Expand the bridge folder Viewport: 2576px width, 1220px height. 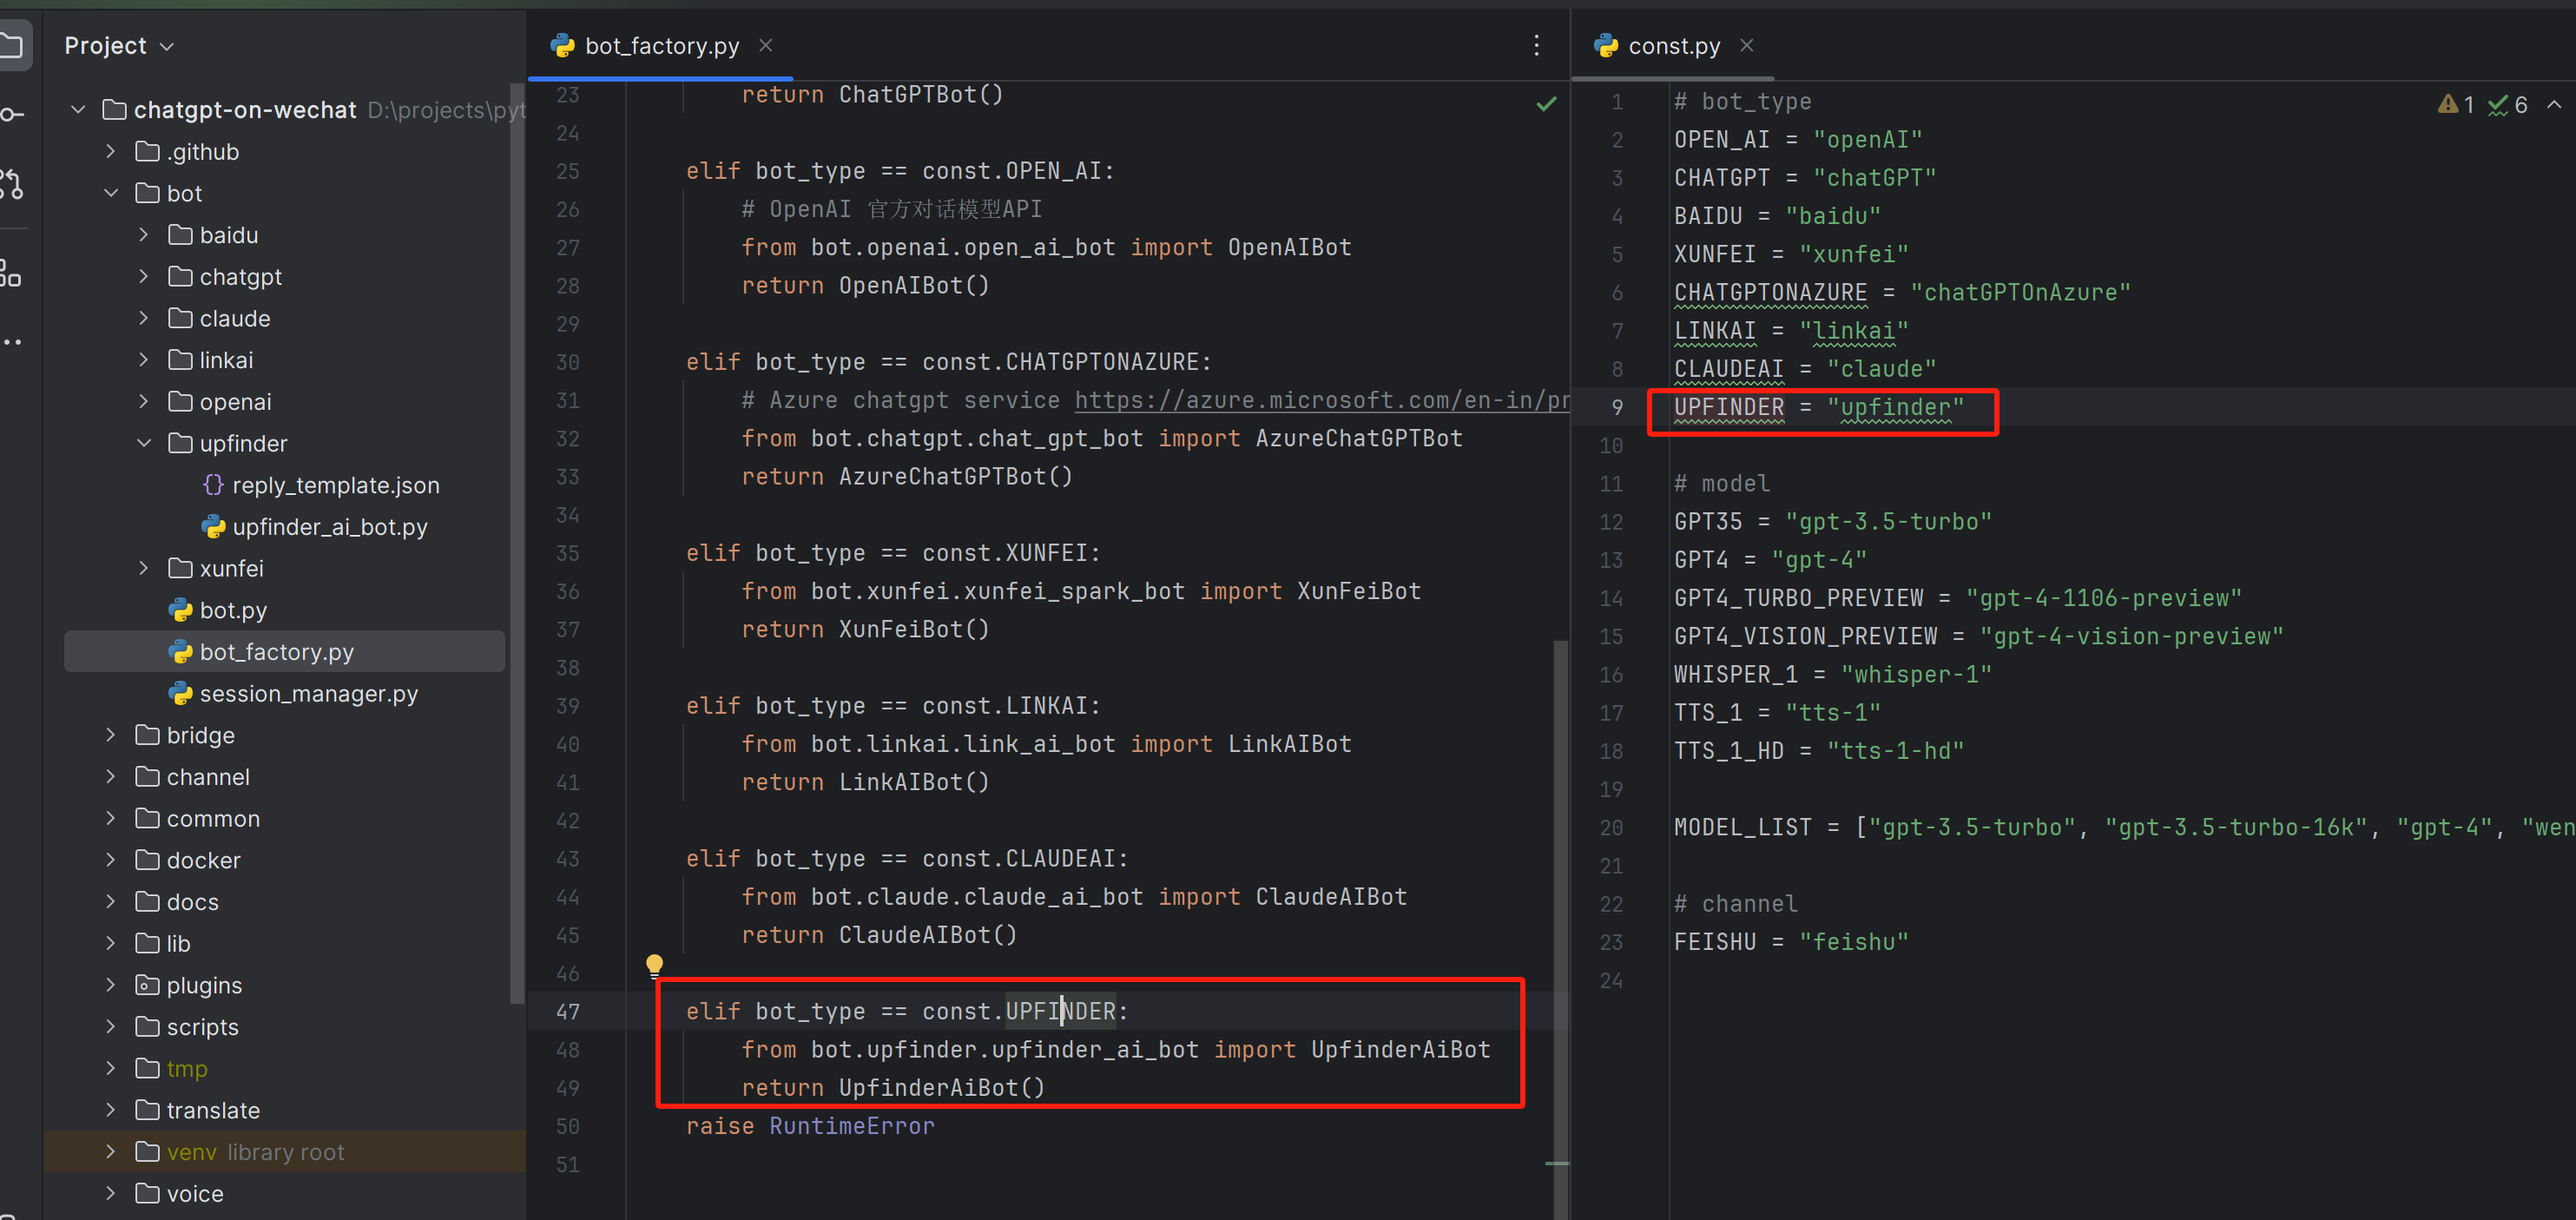pos(111,735)
